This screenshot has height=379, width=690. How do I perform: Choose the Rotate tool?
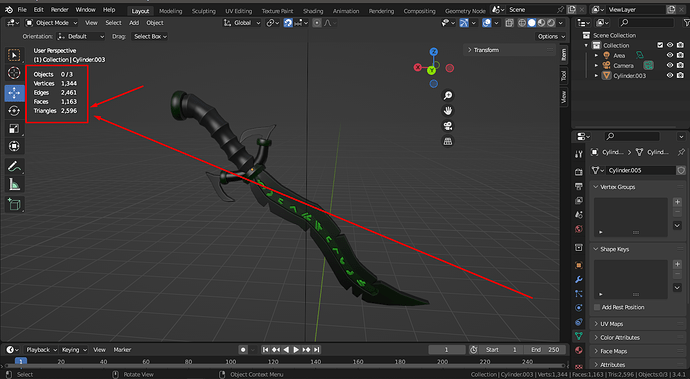[14, 110]
